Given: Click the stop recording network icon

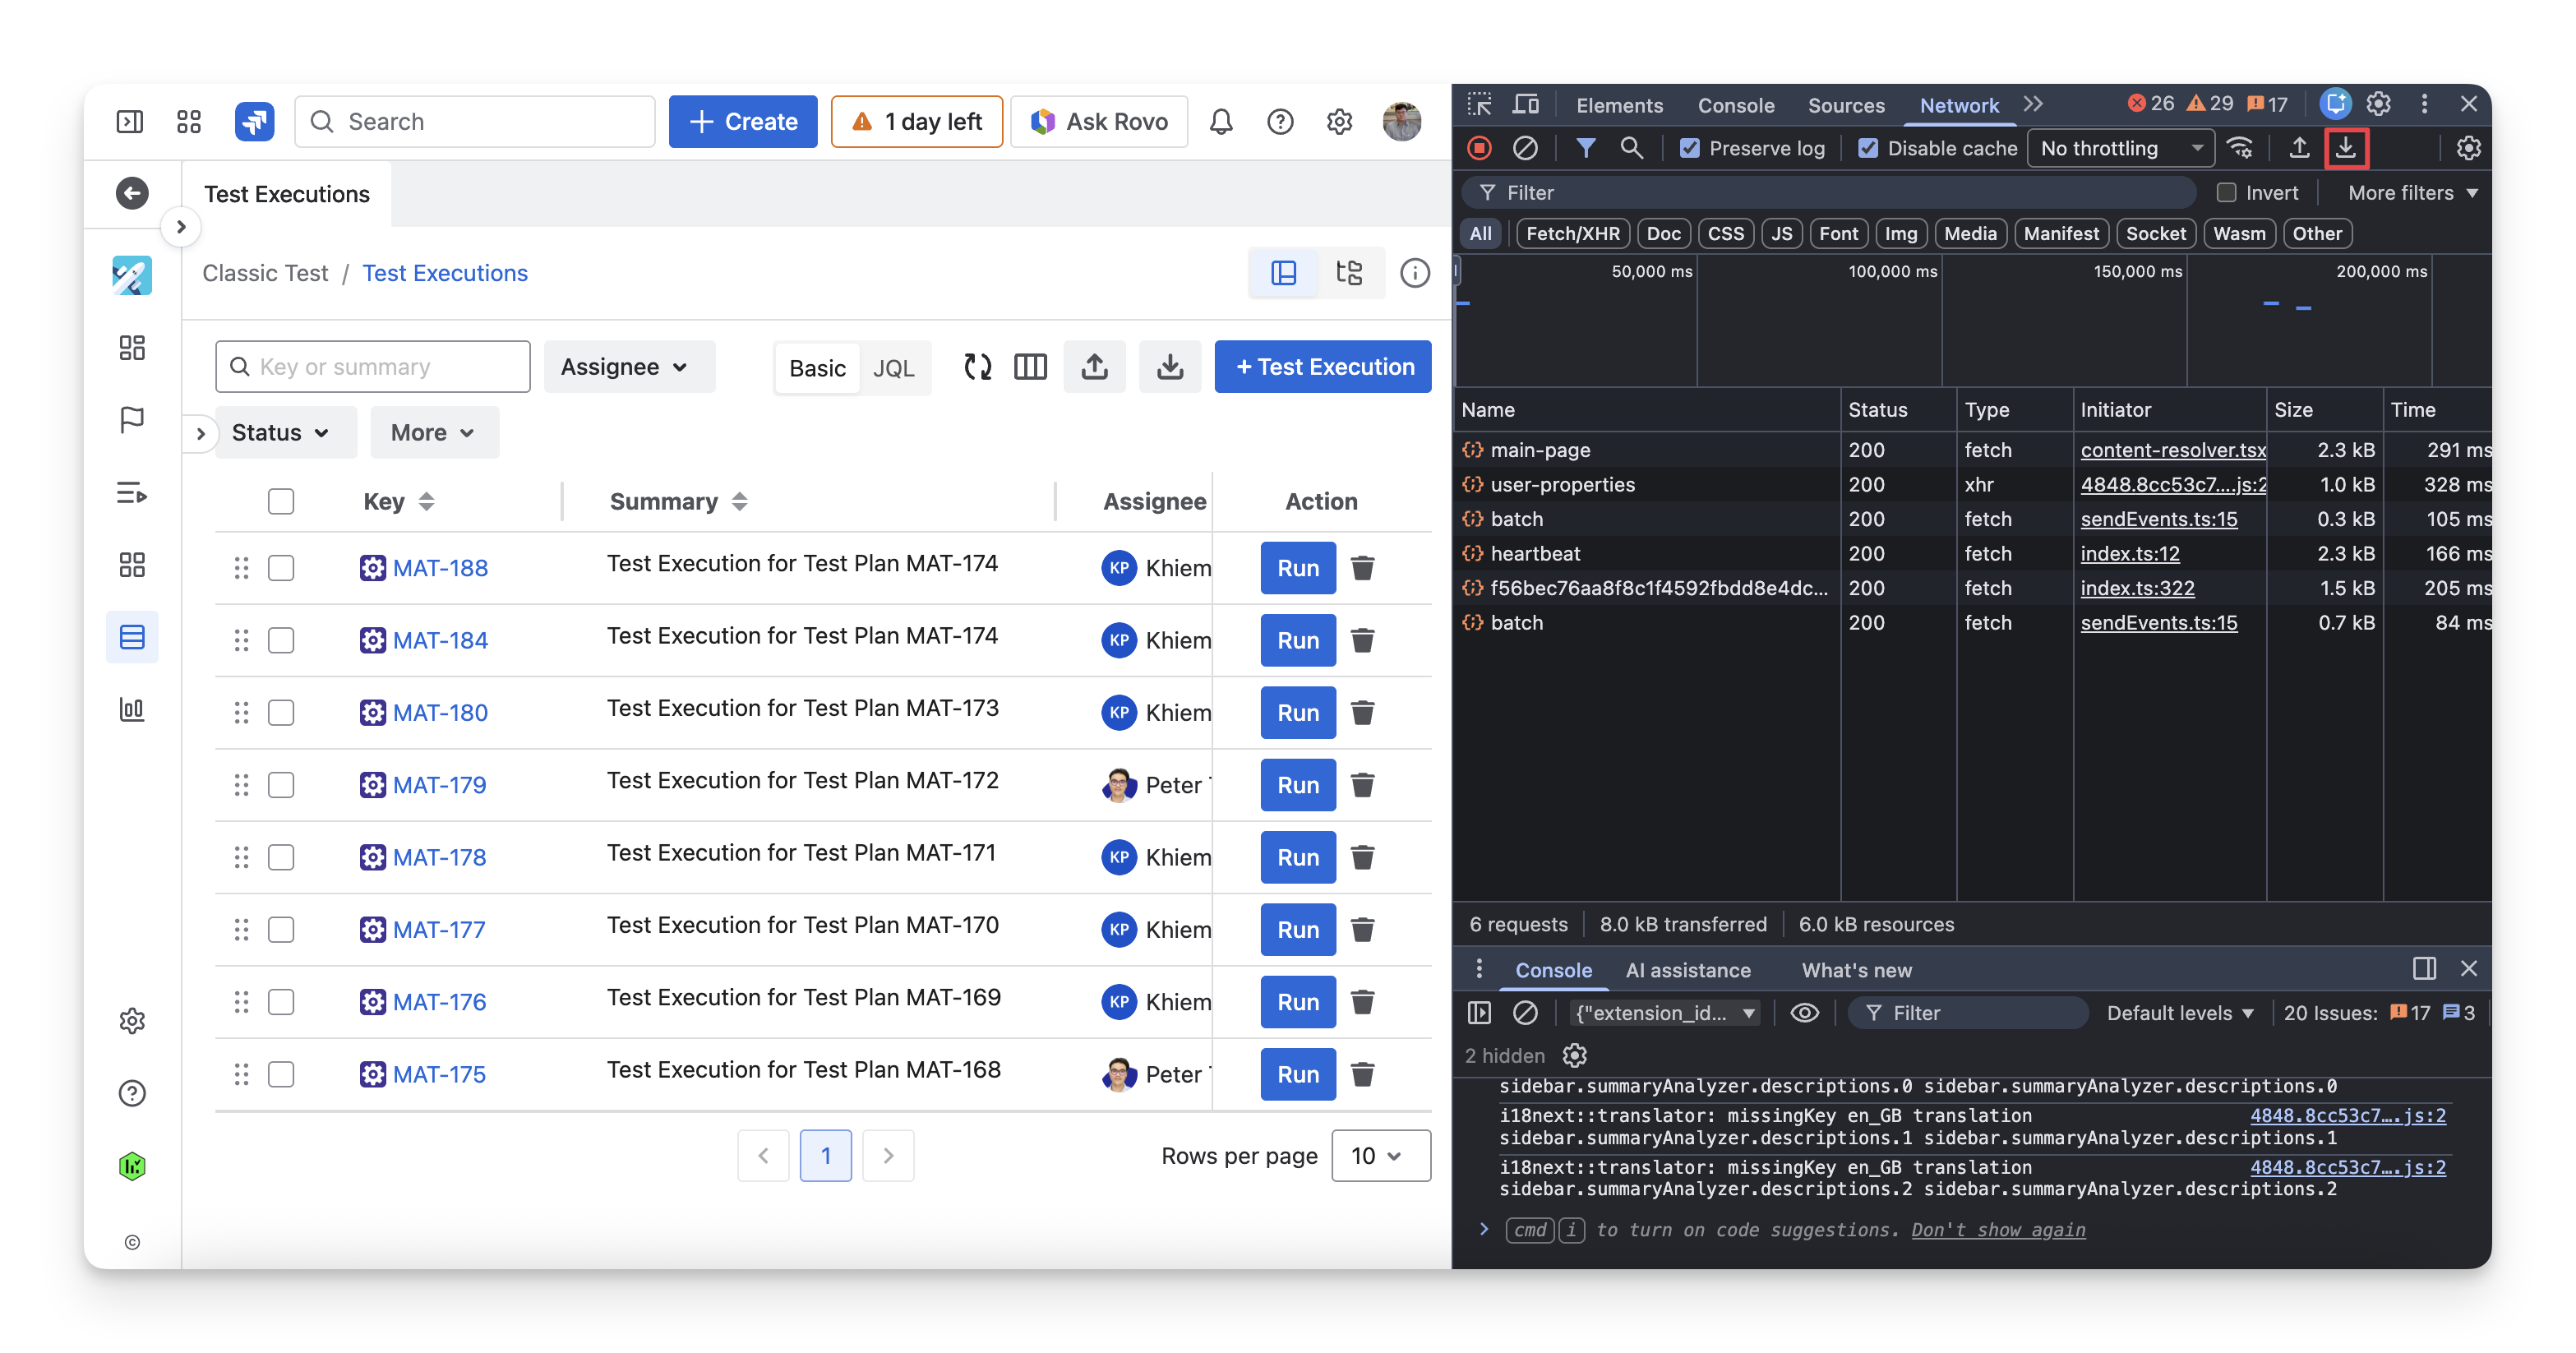Looking at the screenshot, I should (1479, 148).
